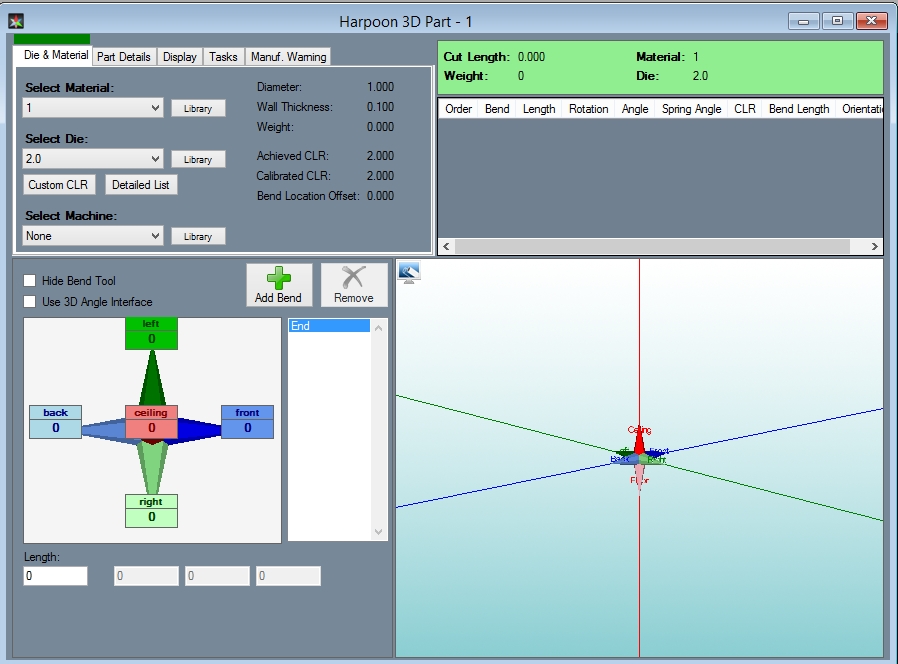Screen dimensions: 898x664
Task: Select the front direction bend box
Action: (x=247, y=422)
